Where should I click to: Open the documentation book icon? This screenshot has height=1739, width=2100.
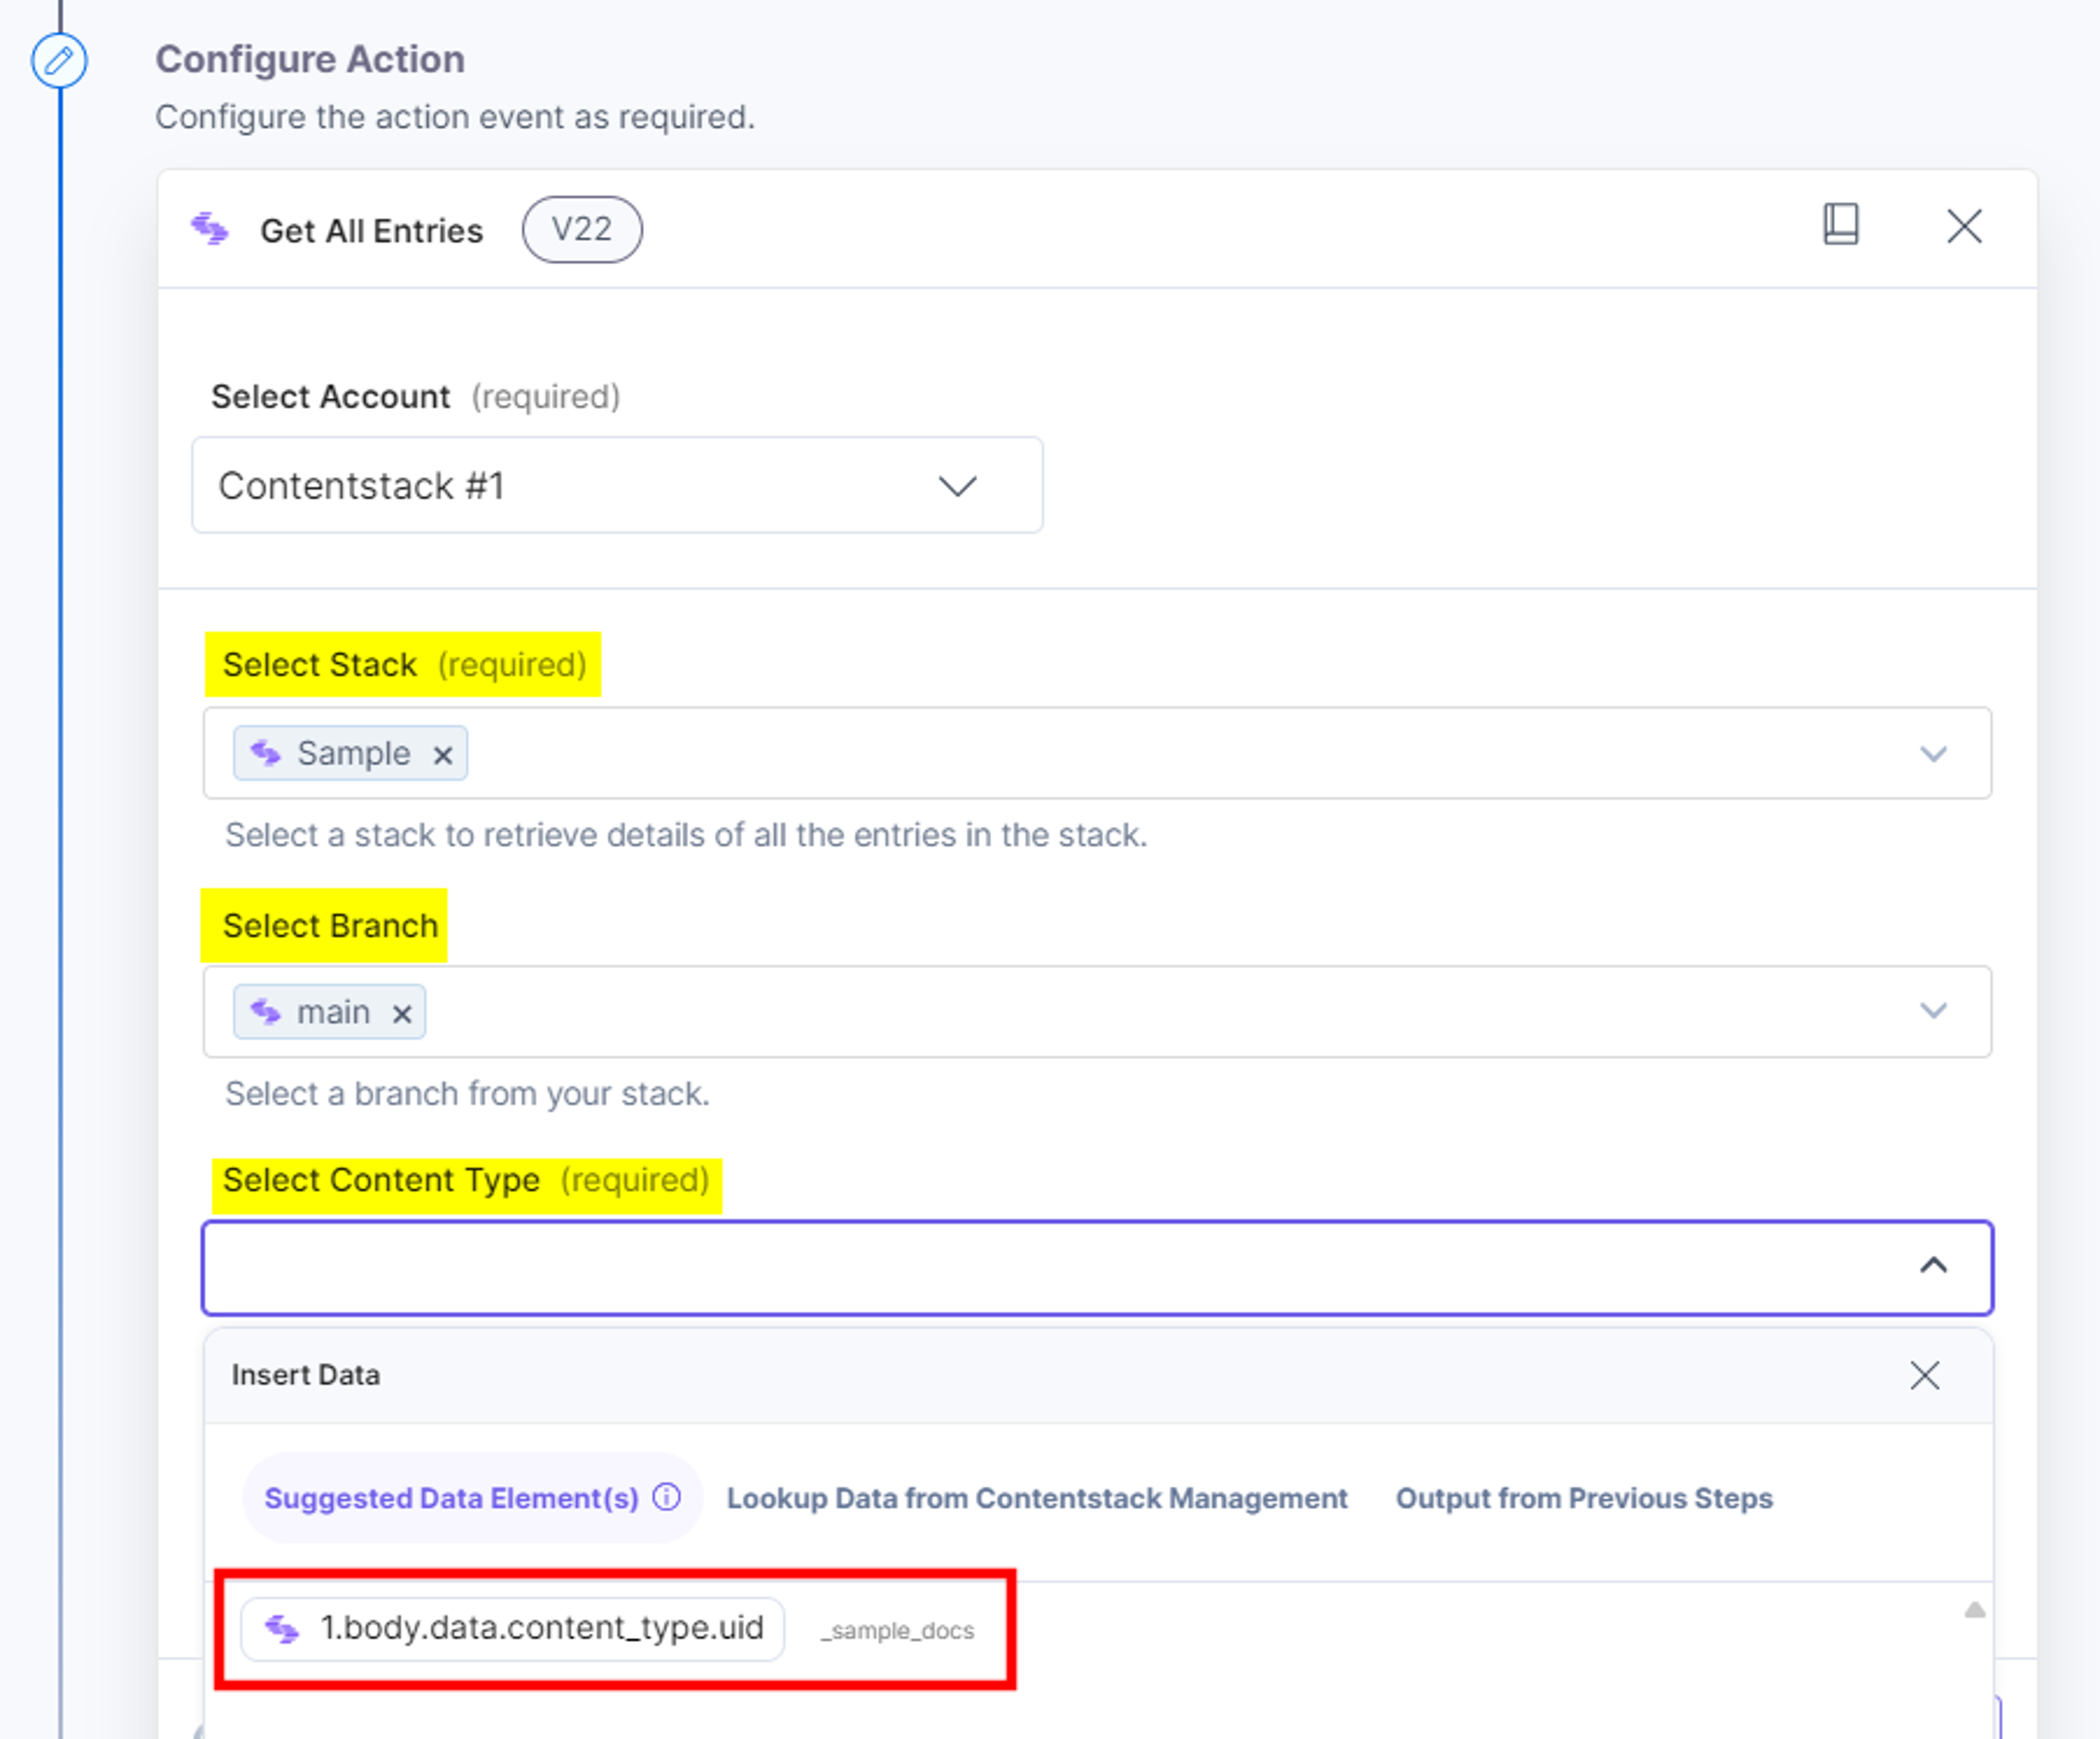[x=1840, y=224]
